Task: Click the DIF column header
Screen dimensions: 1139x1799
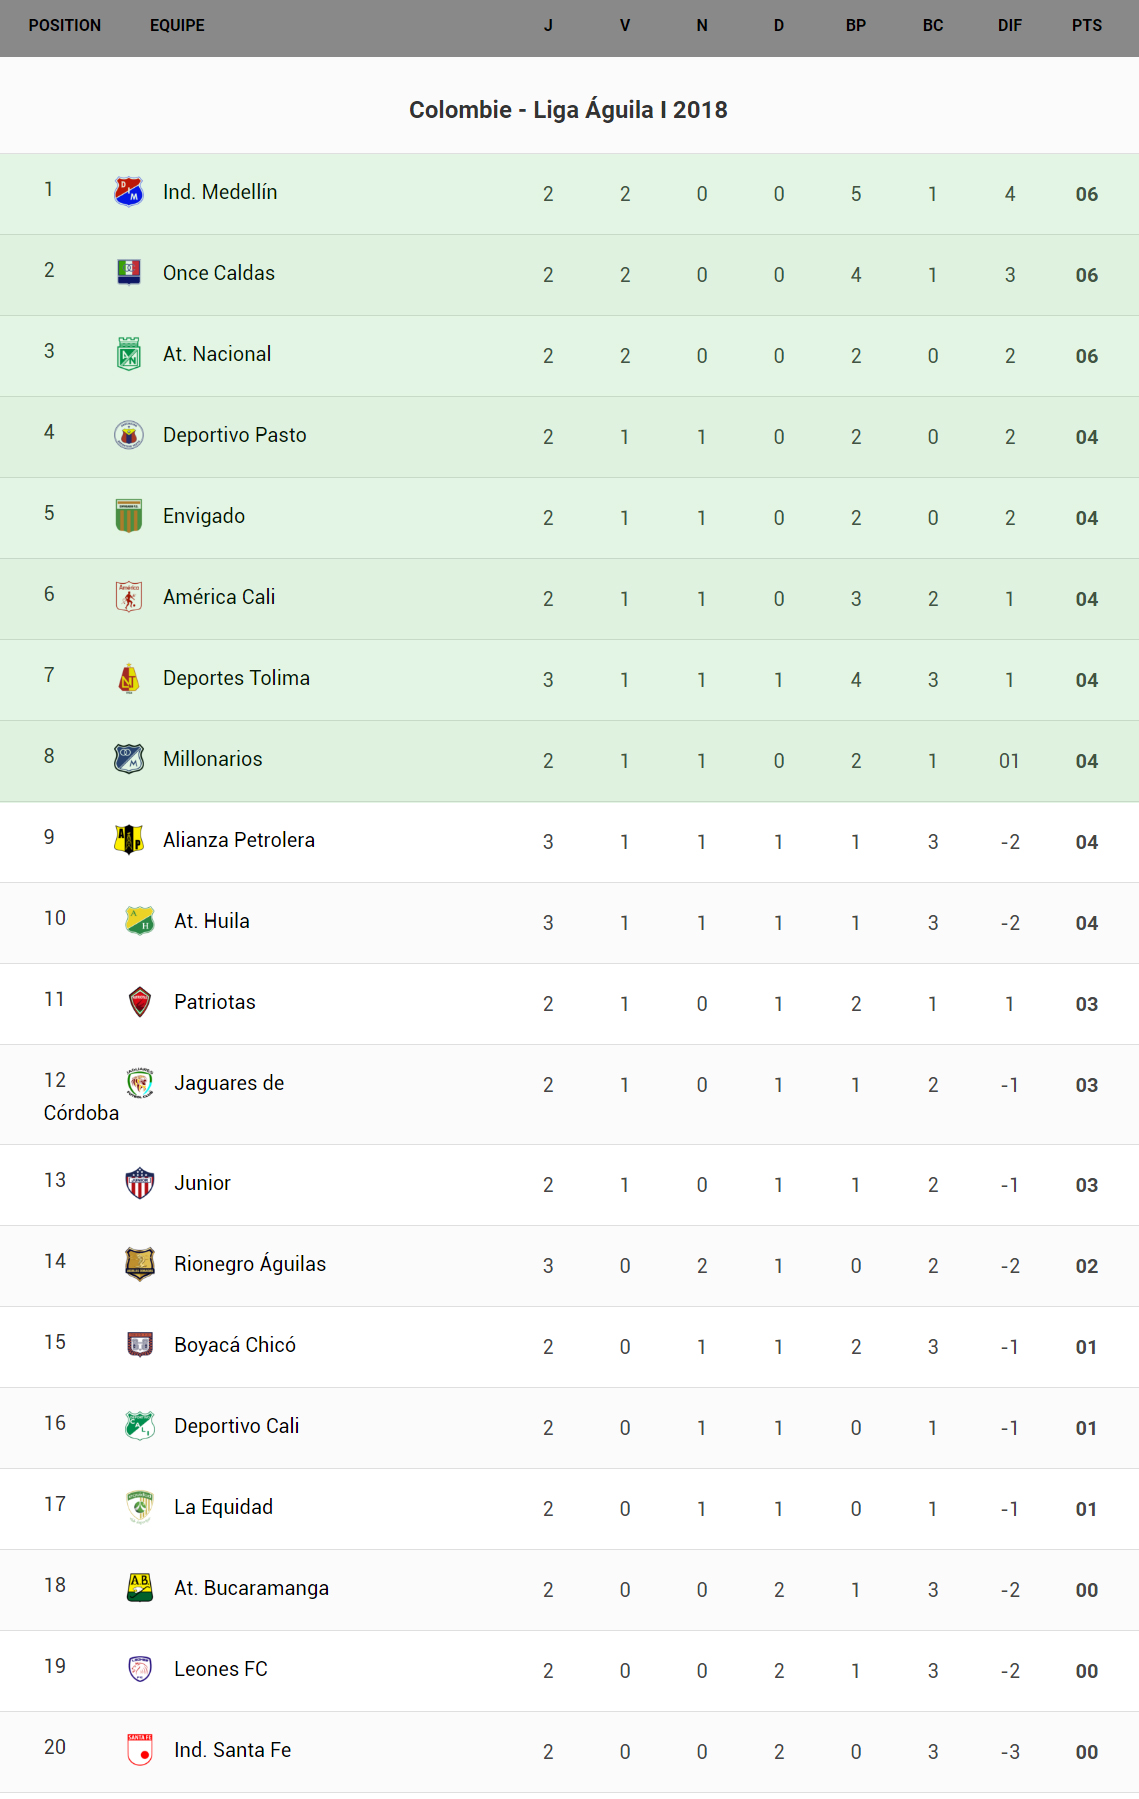Action: [x=1010, y=26]
